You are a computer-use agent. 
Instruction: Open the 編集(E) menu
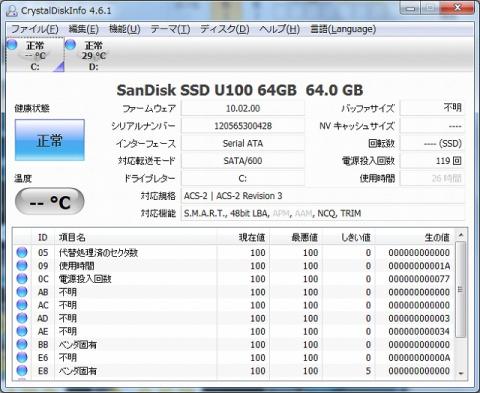click(x=83, y=29)
